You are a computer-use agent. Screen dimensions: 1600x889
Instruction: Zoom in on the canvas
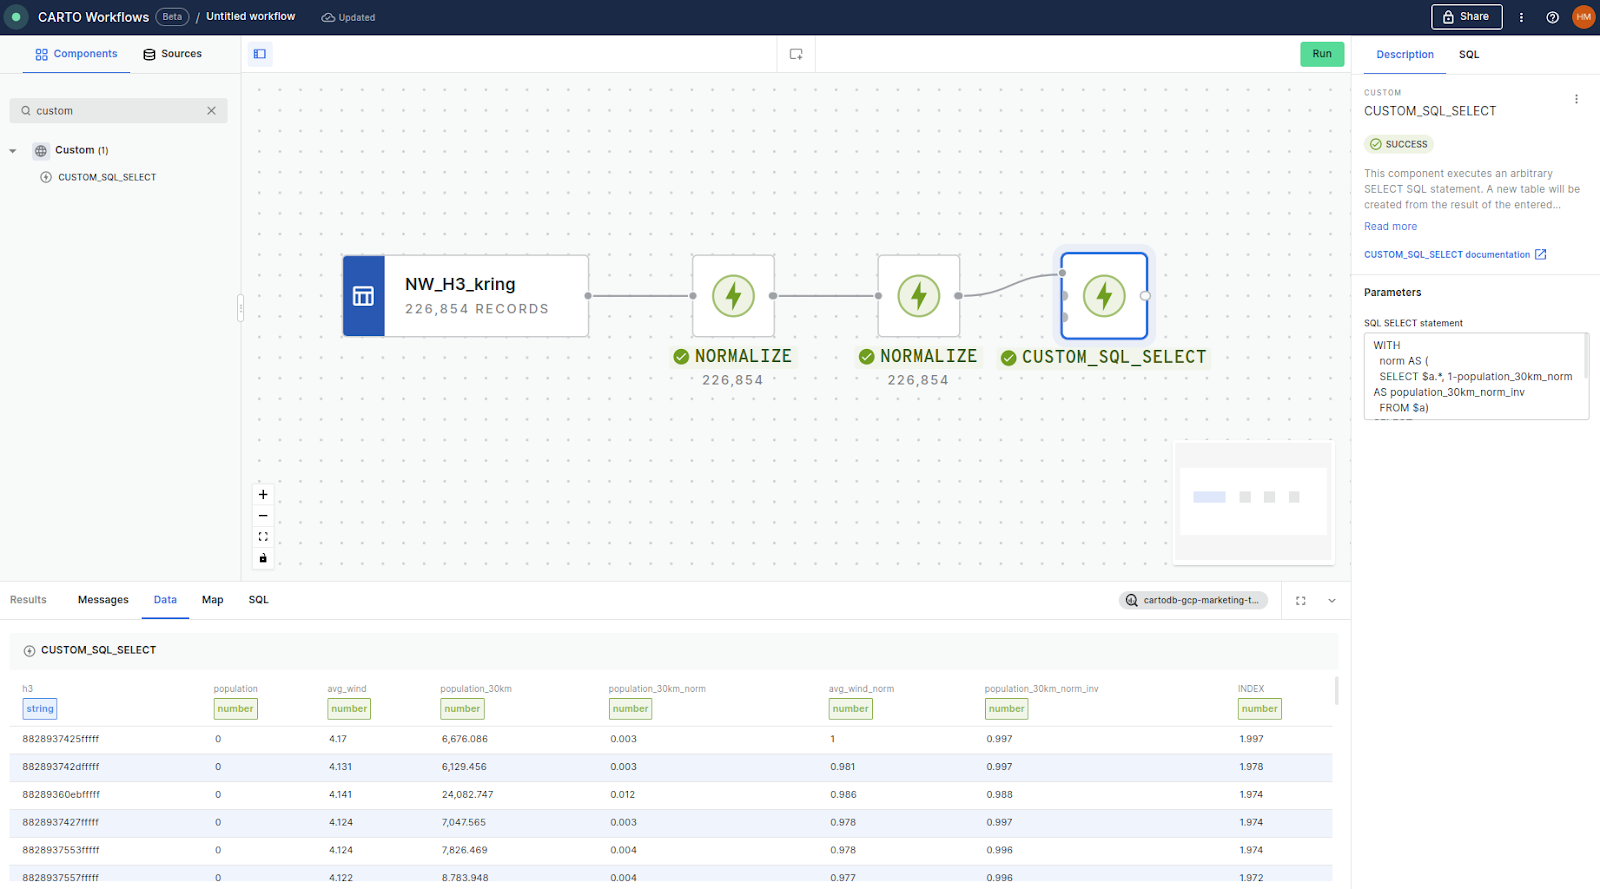click(x=263, y=495)
